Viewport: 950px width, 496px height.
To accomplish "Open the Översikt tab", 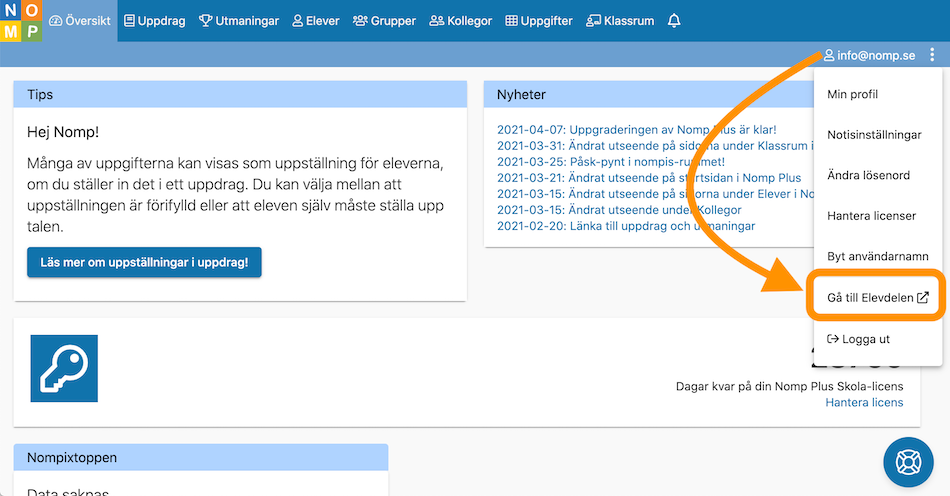I will [80, 21].
